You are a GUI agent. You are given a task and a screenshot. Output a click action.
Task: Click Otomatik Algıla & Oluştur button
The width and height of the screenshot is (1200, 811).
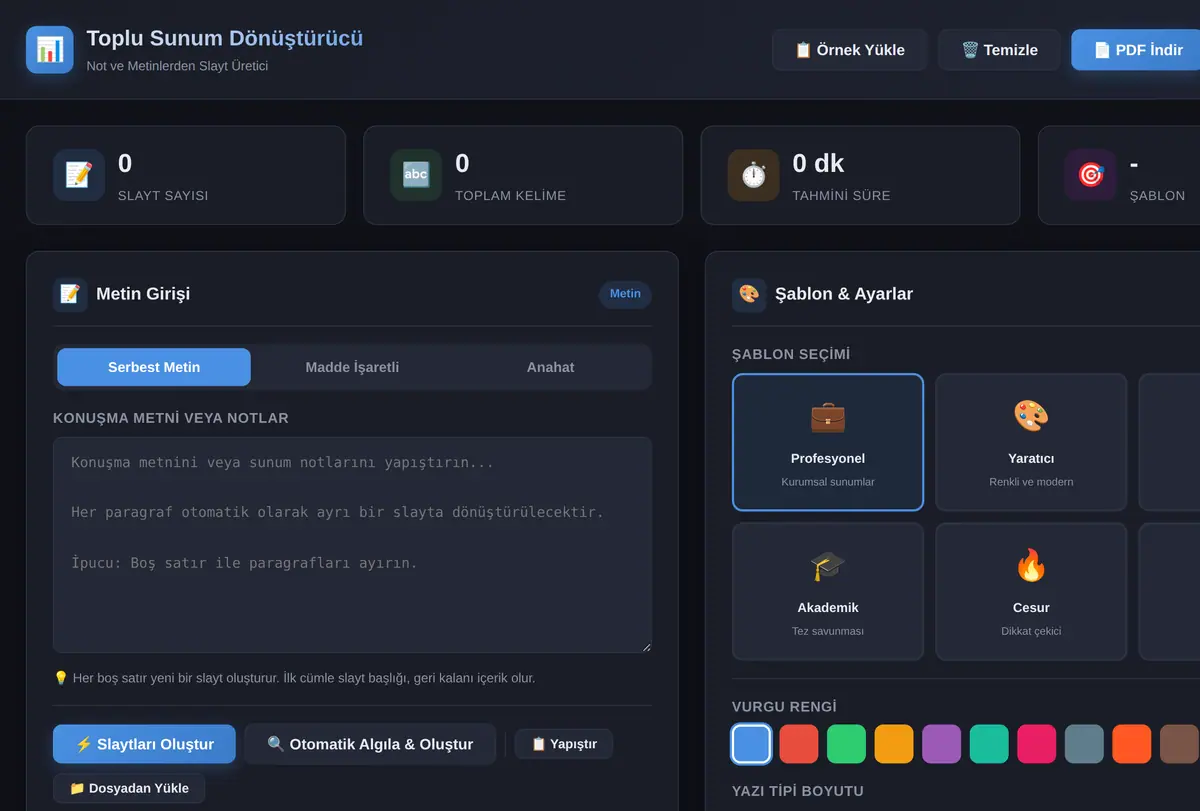click(x=370, y=744)
